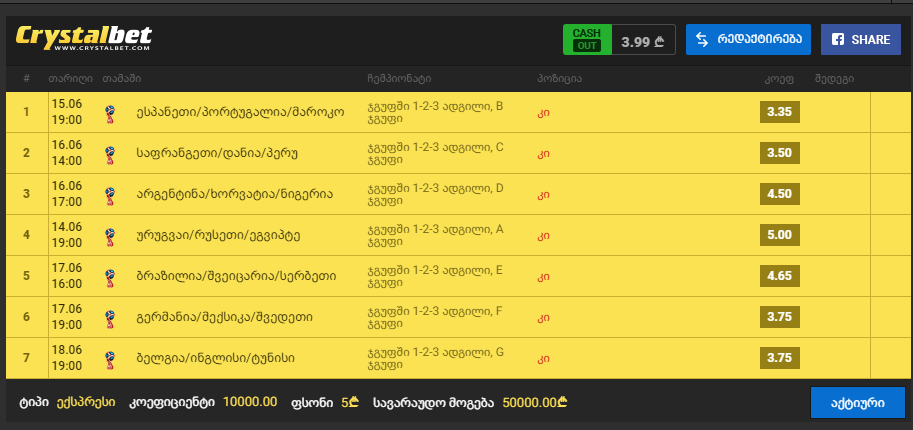Viewport: 913px width, 430px height.
Task: Click odds 3.75 in the გერმანია/მექსიკა/შვედეთი row
Action: coord(780,317)
